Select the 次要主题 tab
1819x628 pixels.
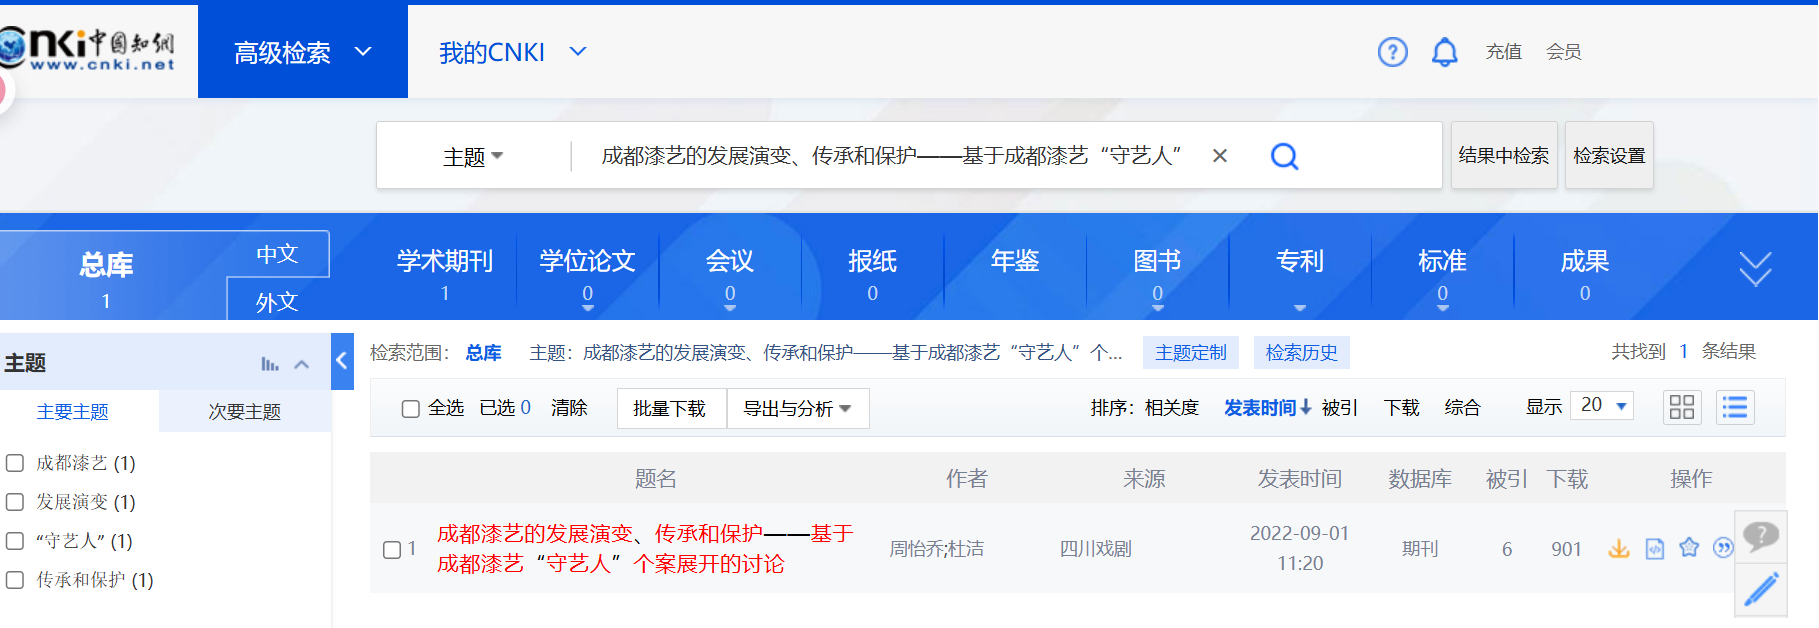pyautogui.click(x=244, y=412)
